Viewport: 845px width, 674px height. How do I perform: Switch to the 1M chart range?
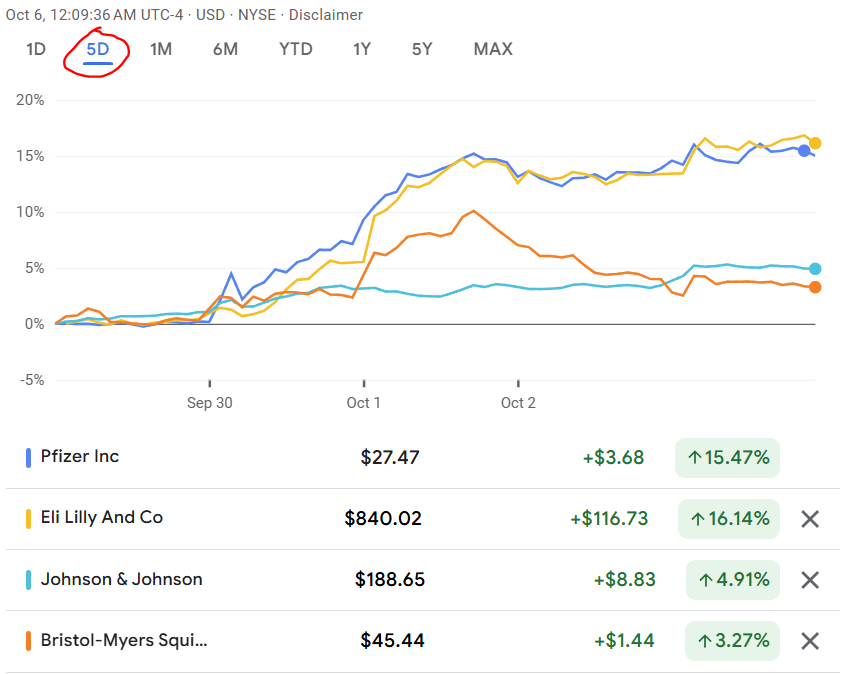[x=161, y=49]
